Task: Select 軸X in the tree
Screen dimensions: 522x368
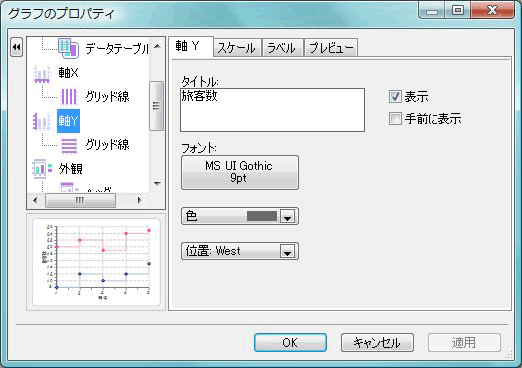Action: click(x=68, y=73)
